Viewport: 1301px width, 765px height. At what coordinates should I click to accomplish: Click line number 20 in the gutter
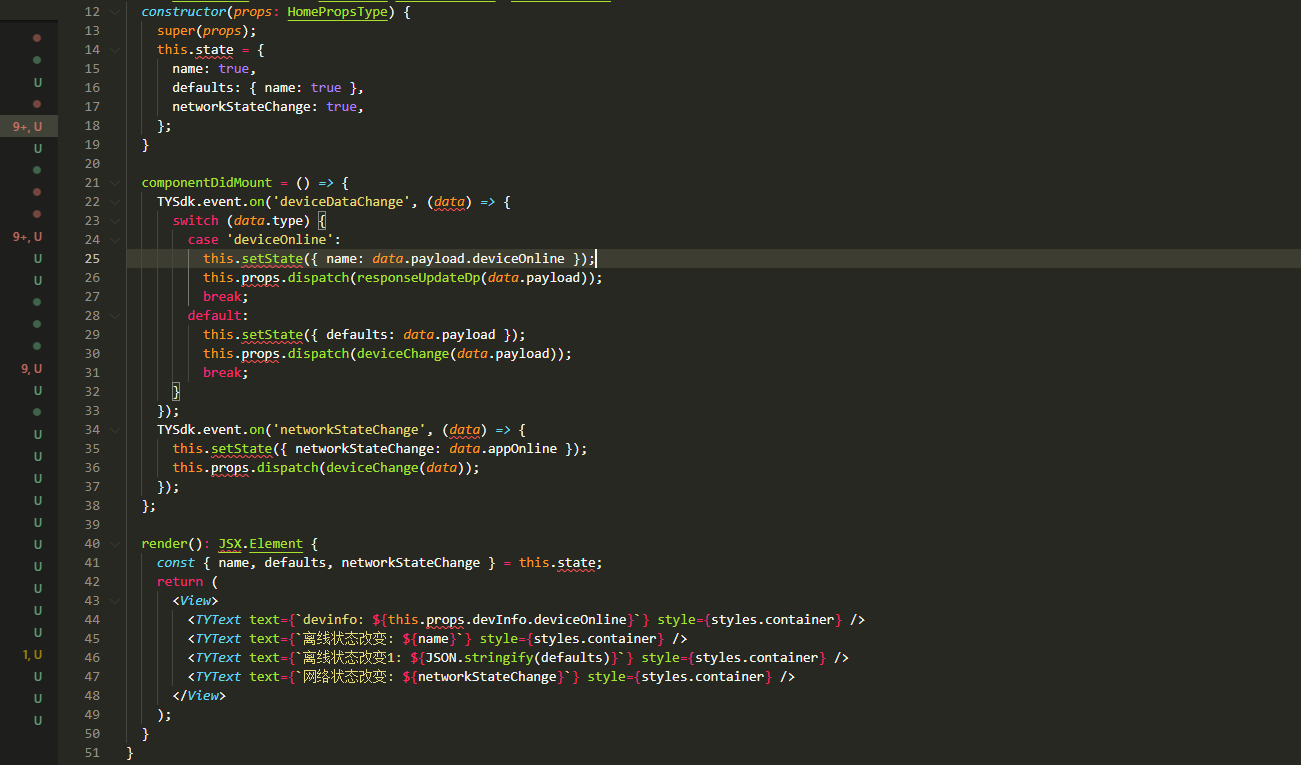pyautogui.click(x=92, y=164)
